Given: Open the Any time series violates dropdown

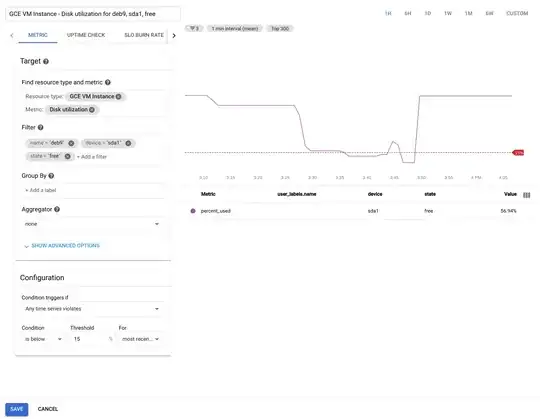Looking at the screenshot, I should [x=92, y=309].
